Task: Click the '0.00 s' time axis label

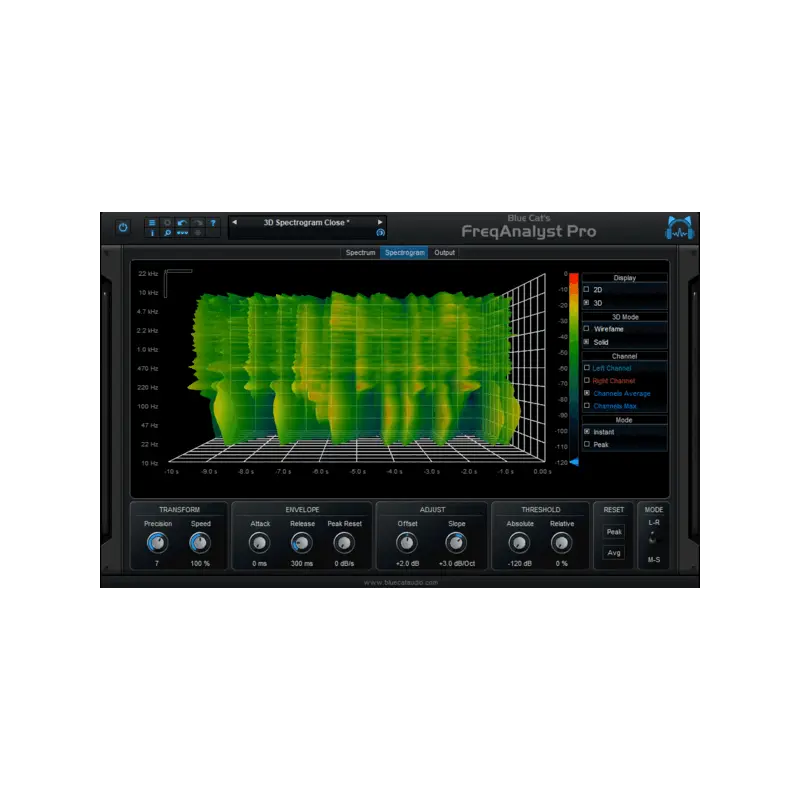Action: tap(542, 471)
